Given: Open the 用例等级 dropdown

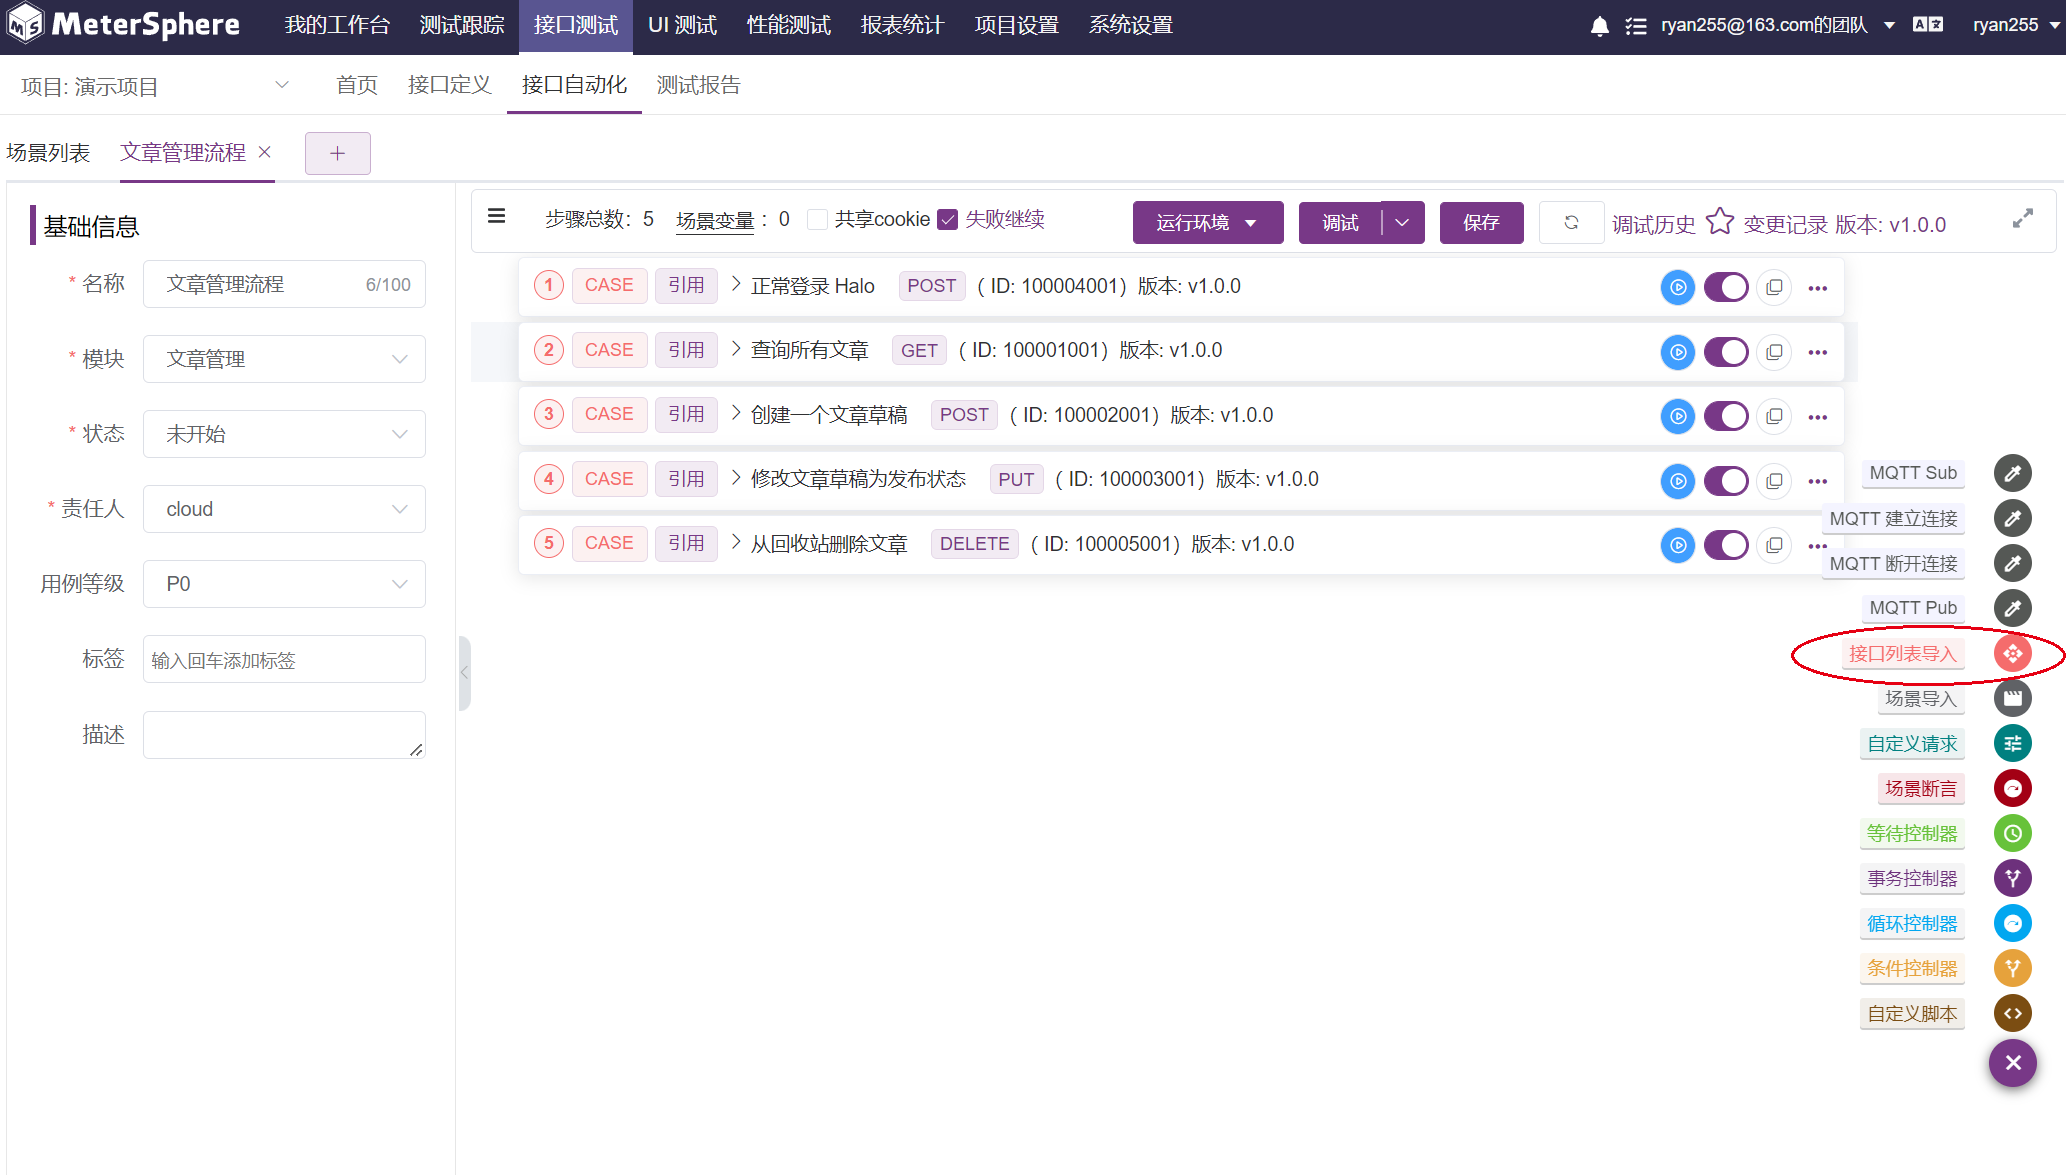Looking at the screenshot, I should click(284, 584).
